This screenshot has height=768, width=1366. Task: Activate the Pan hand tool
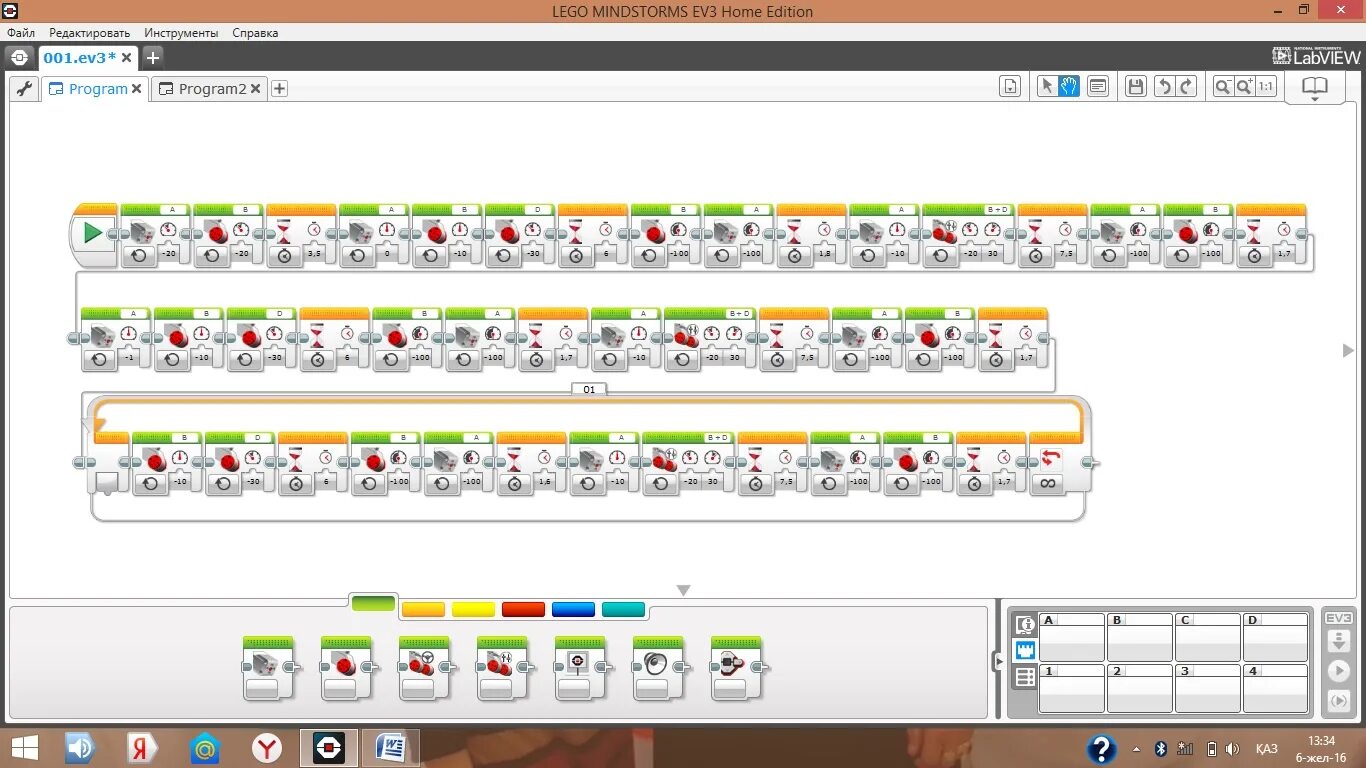[1069, 87]
